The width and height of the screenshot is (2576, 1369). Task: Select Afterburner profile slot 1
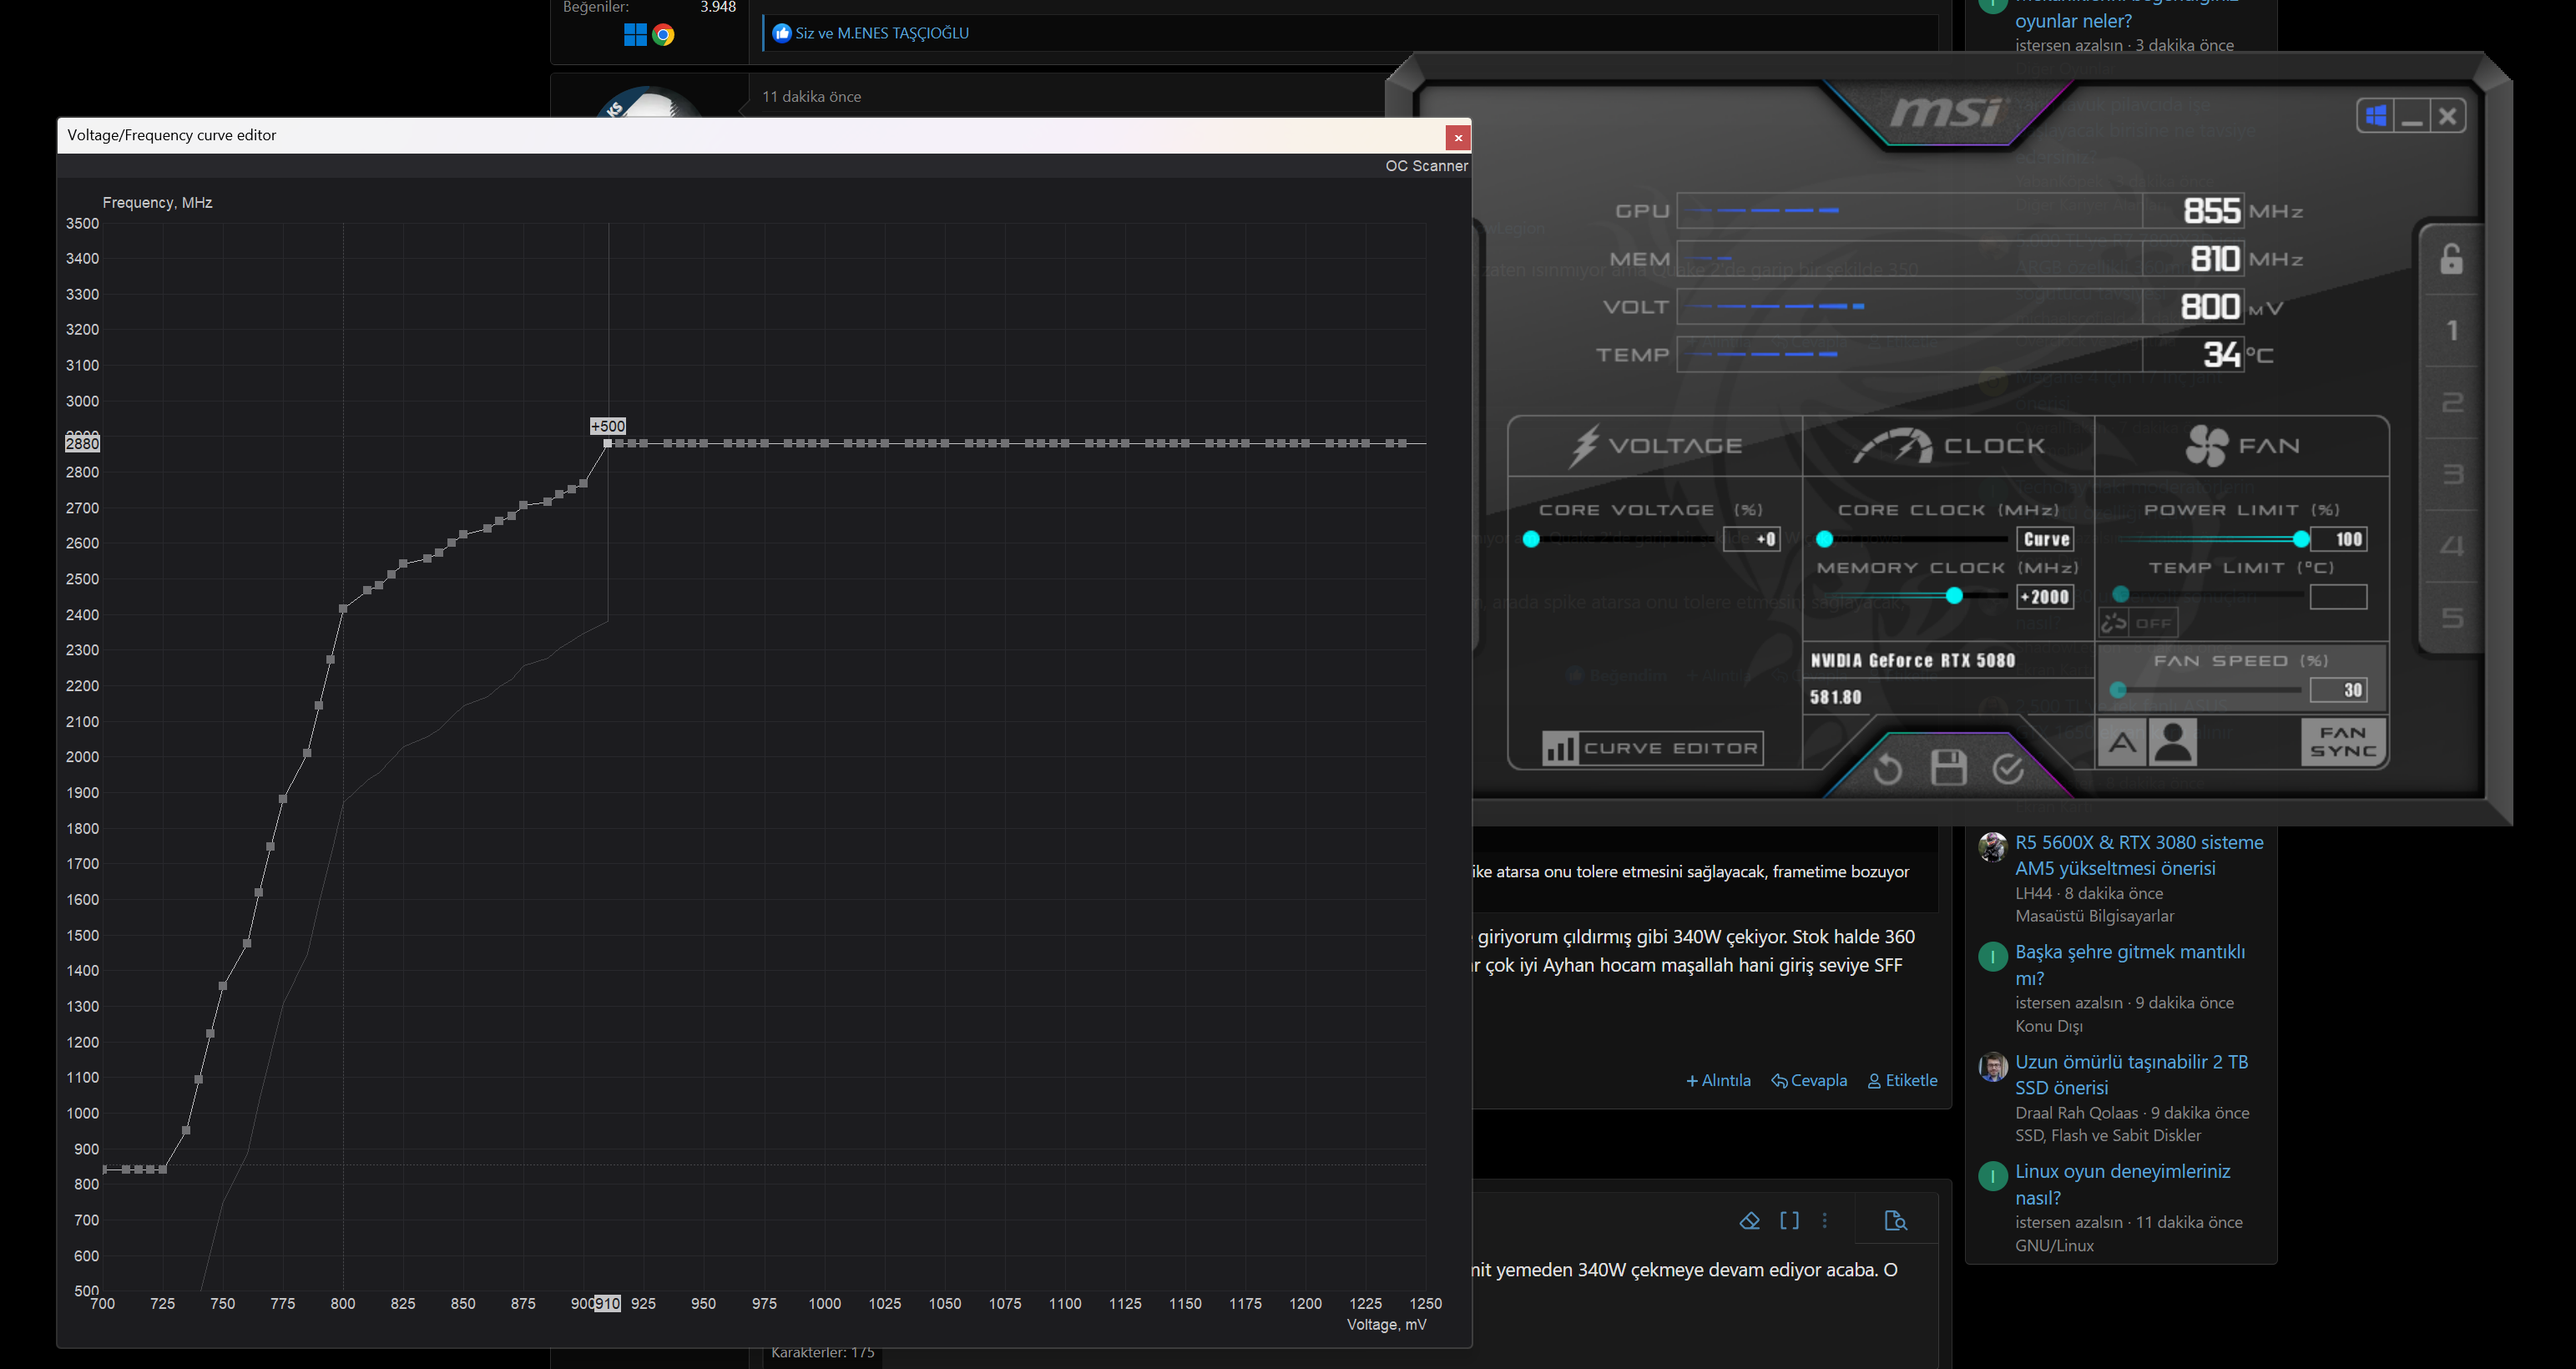tap(2452, 331)
